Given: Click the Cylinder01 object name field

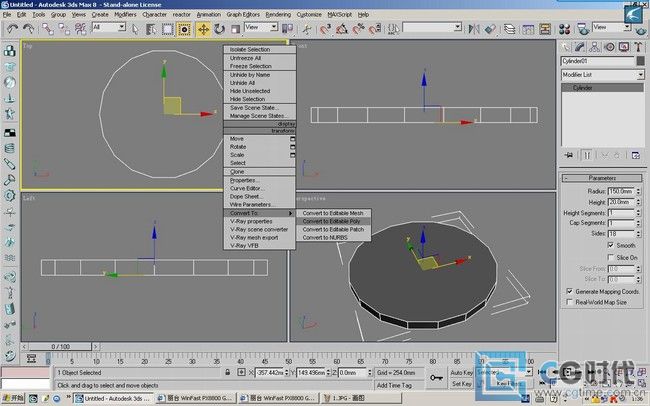Looking at the screenshot, I should tap(597, 61).
